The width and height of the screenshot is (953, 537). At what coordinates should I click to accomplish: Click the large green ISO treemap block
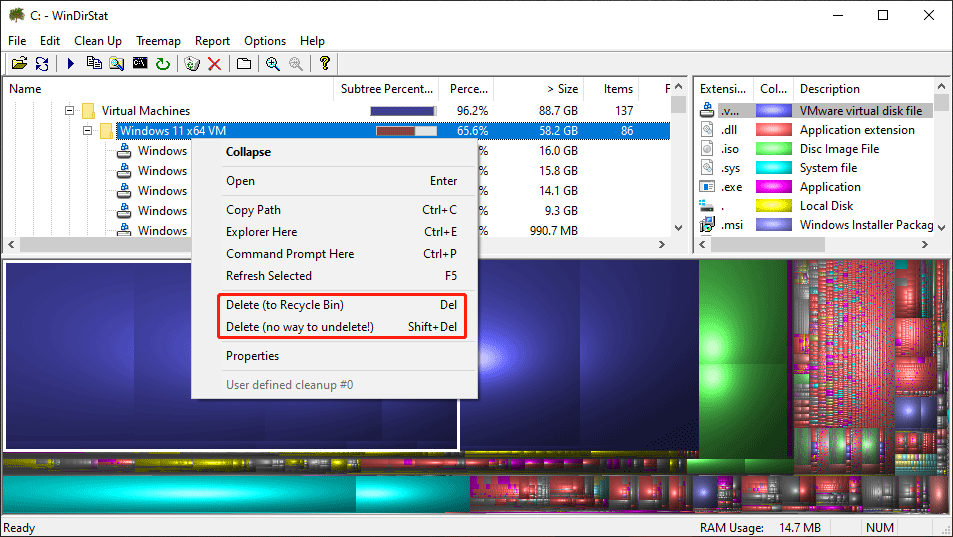pos(745,358)
